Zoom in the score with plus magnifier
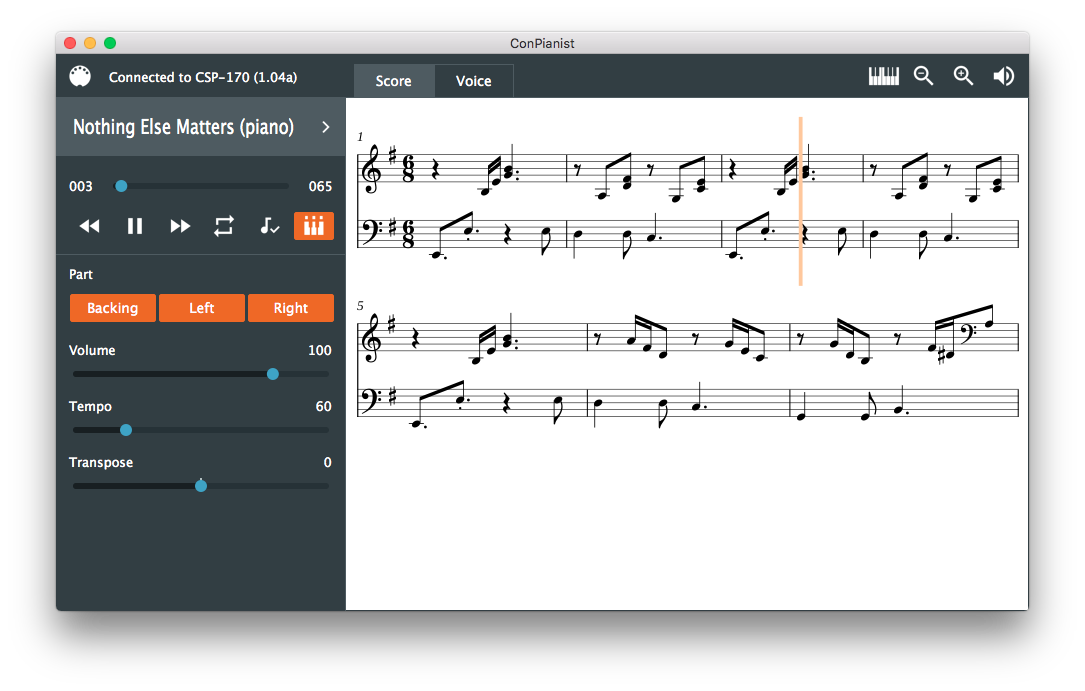1085x691 pixels. tap(963, 76)
